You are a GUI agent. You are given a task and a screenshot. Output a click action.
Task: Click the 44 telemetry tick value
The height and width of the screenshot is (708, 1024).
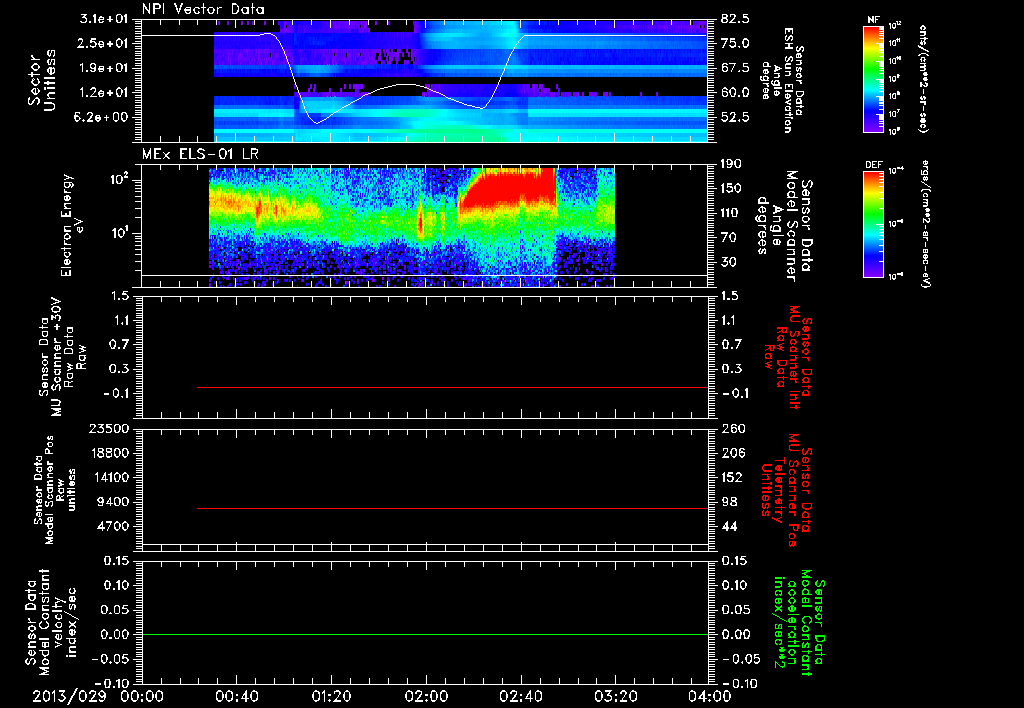click(x=729, y=526)
